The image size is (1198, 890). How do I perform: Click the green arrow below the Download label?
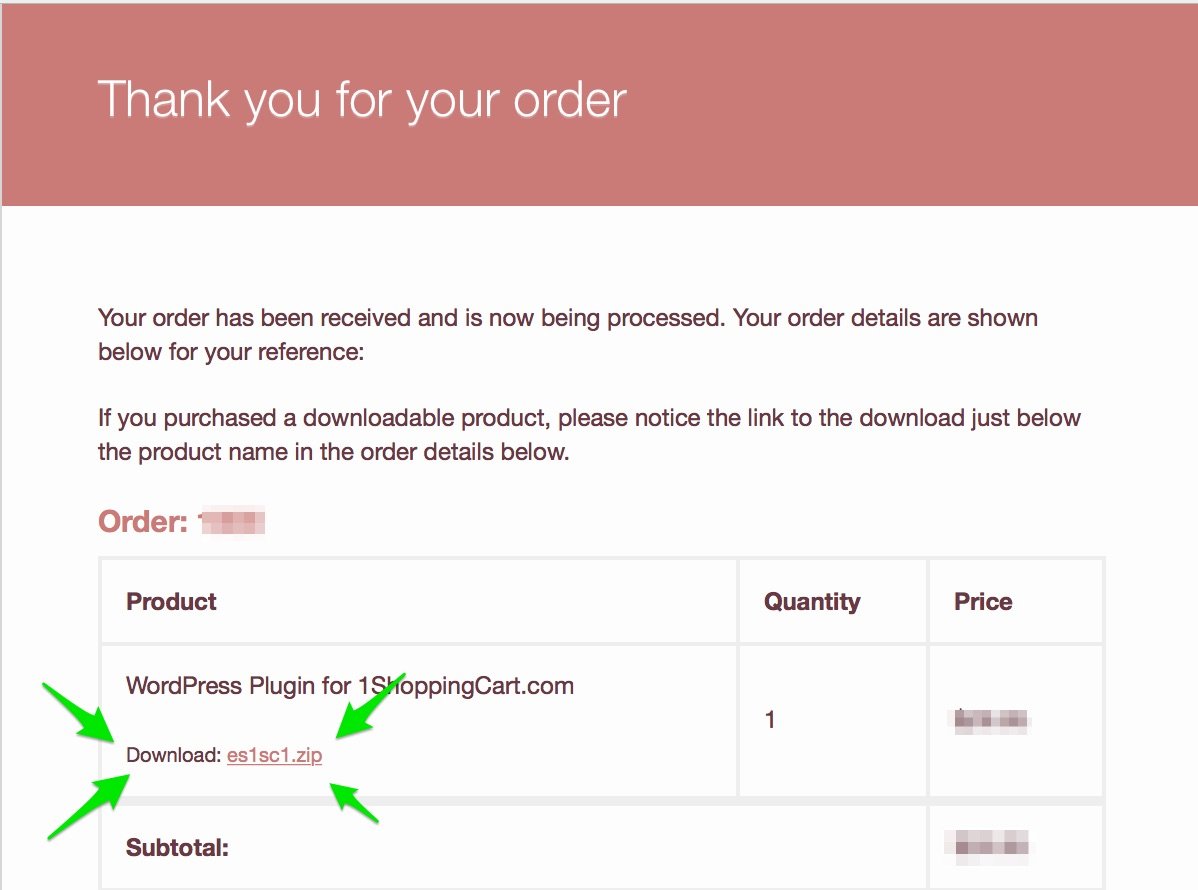pos(89,807)
